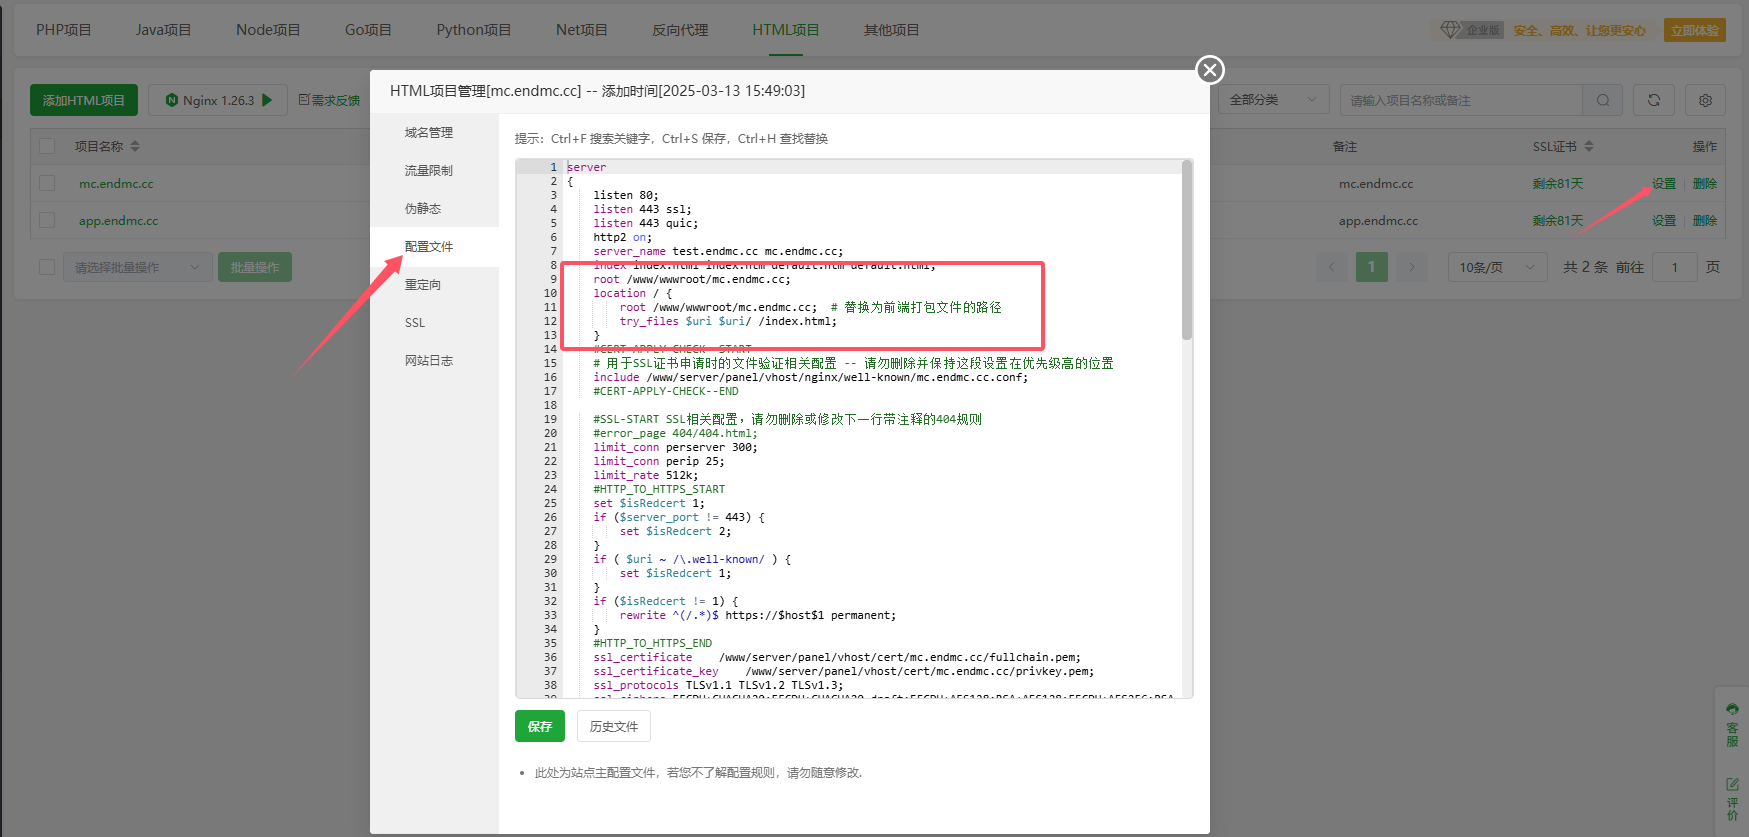Click the refresh list icon
Viewport: 1749px width, 837px height.
coord(1654,100)
